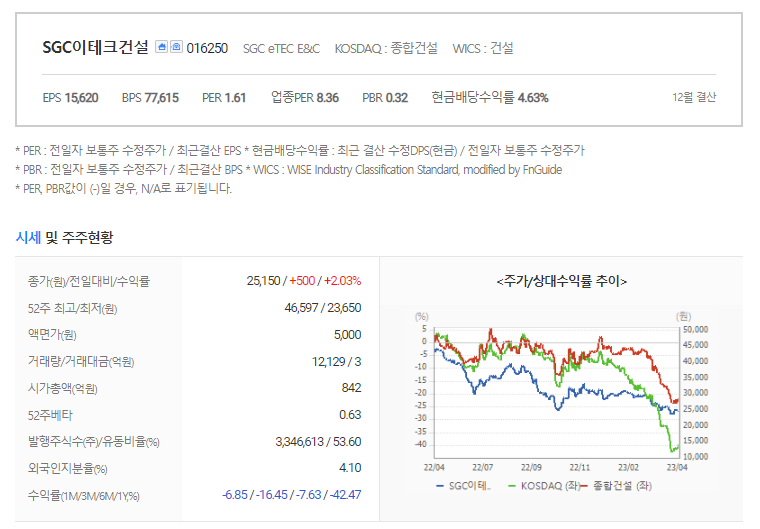Screen dimensions: 760x529
Task: Click the 50,000 right axis label
Action: (695, 330)
